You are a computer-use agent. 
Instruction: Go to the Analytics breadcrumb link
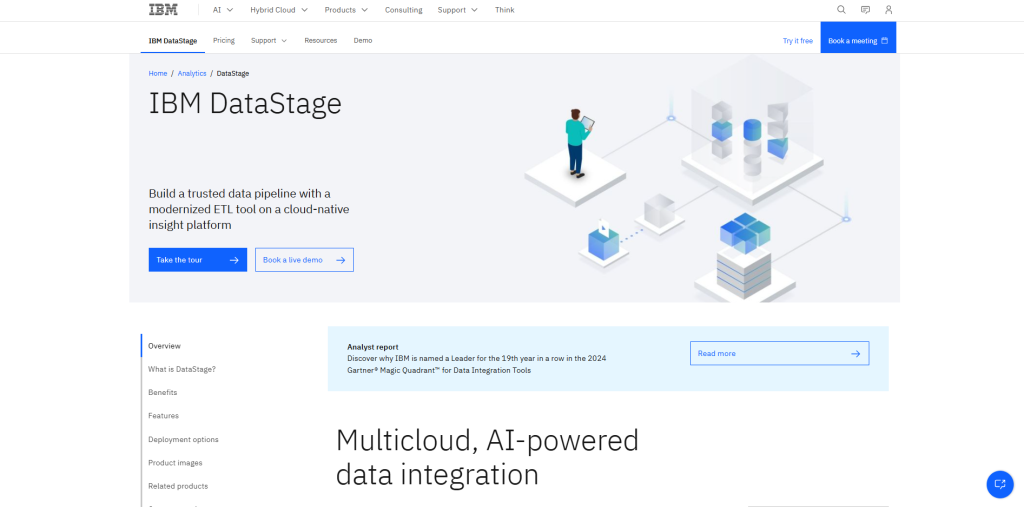point(192,73)
